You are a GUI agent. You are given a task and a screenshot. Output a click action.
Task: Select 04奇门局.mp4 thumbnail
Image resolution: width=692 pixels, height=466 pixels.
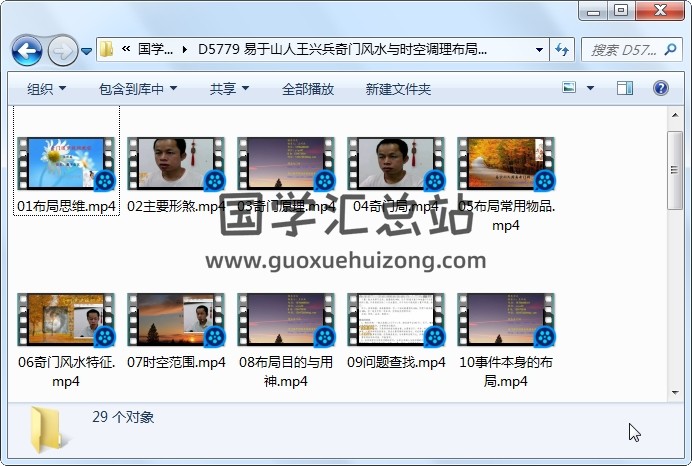pos(396,164)
